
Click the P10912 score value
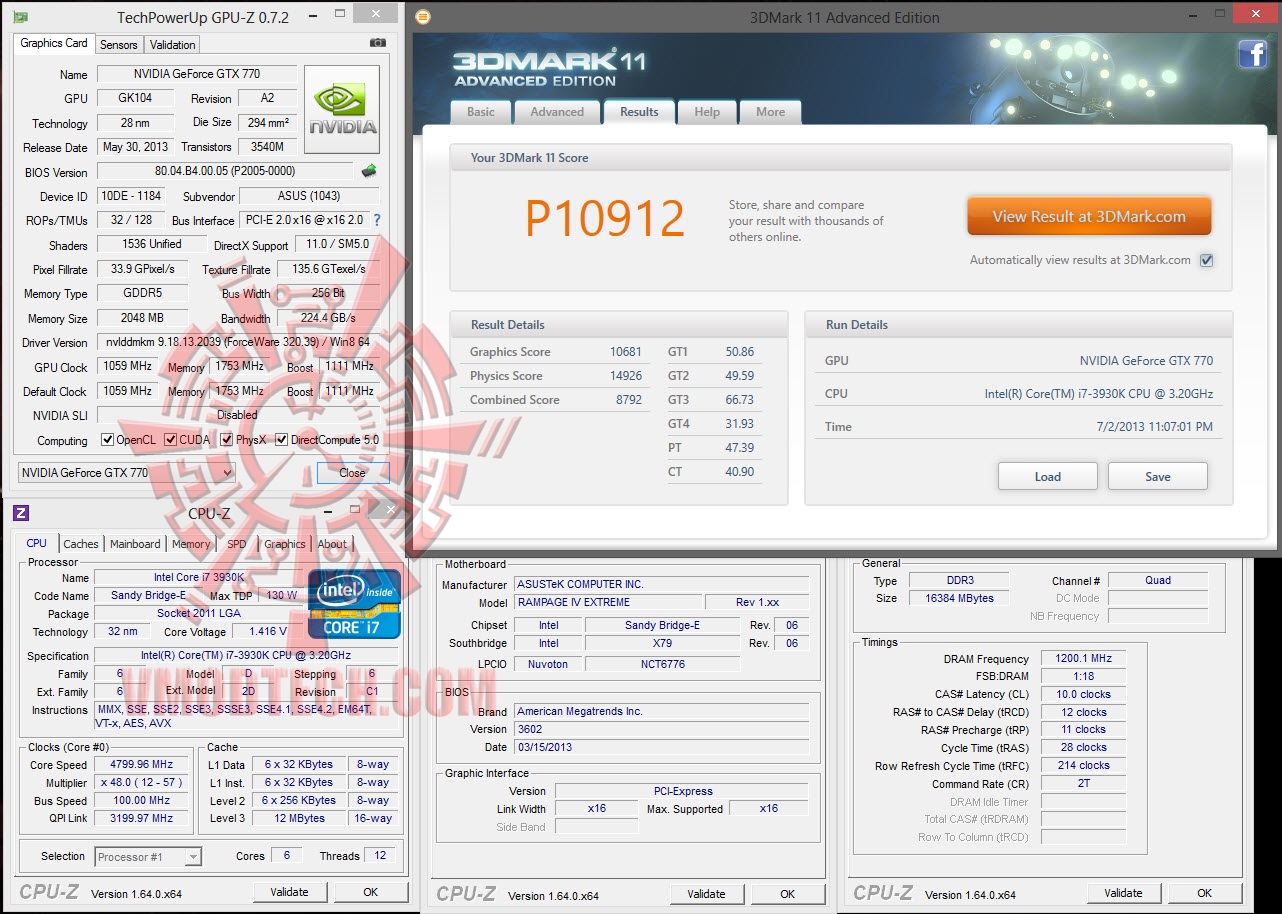point(605,219)
